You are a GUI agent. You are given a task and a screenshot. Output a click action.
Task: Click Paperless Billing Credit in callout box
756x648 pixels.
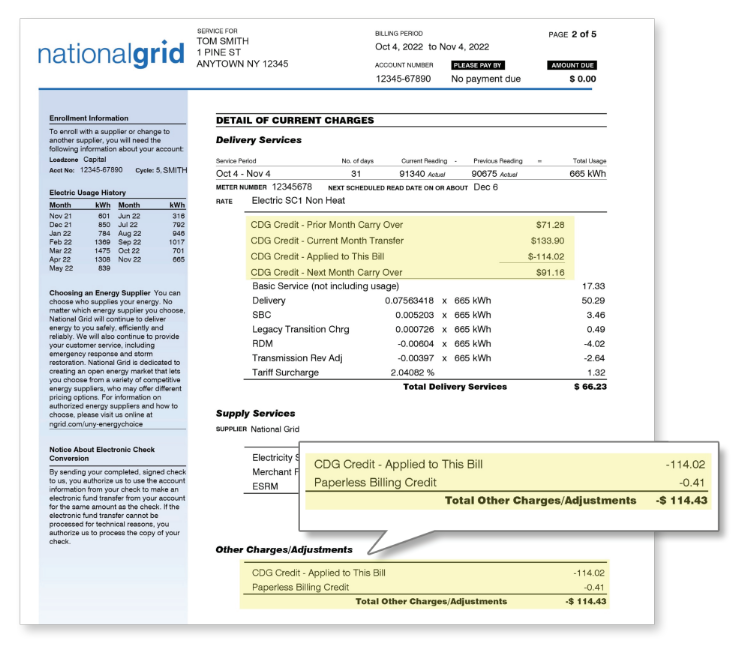click(375, 483)
